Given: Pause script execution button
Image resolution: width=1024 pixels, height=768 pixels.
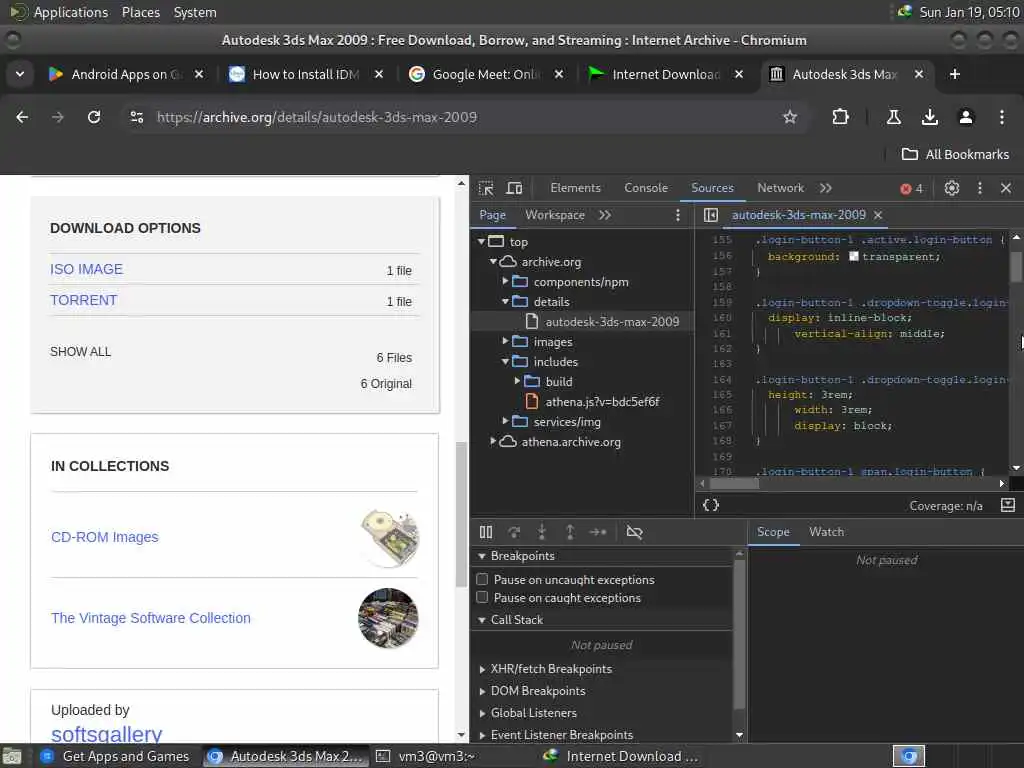Looking at the screenshot, I should click(486, 532).
